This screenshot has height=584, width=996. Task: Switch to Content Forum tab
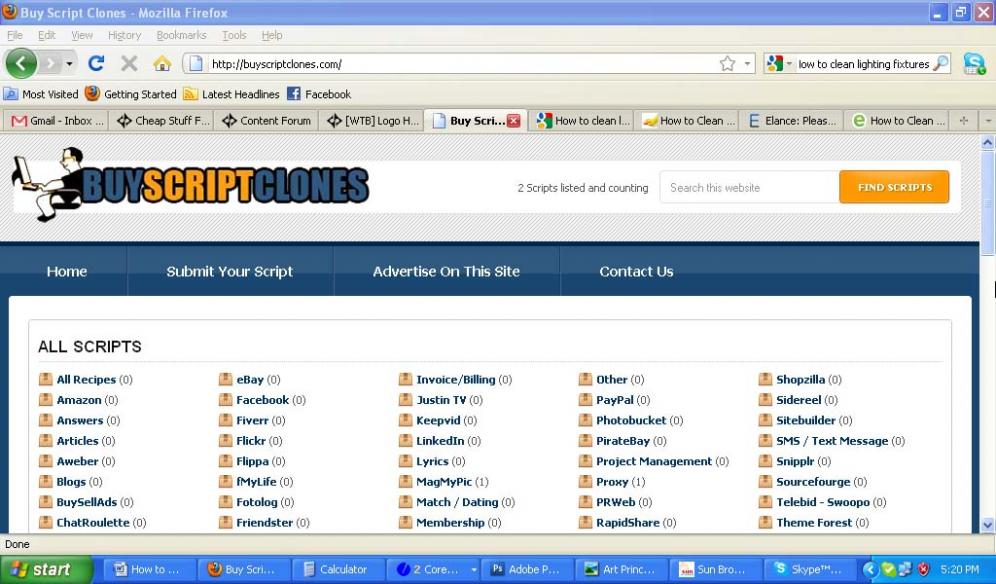pos(267,121)
